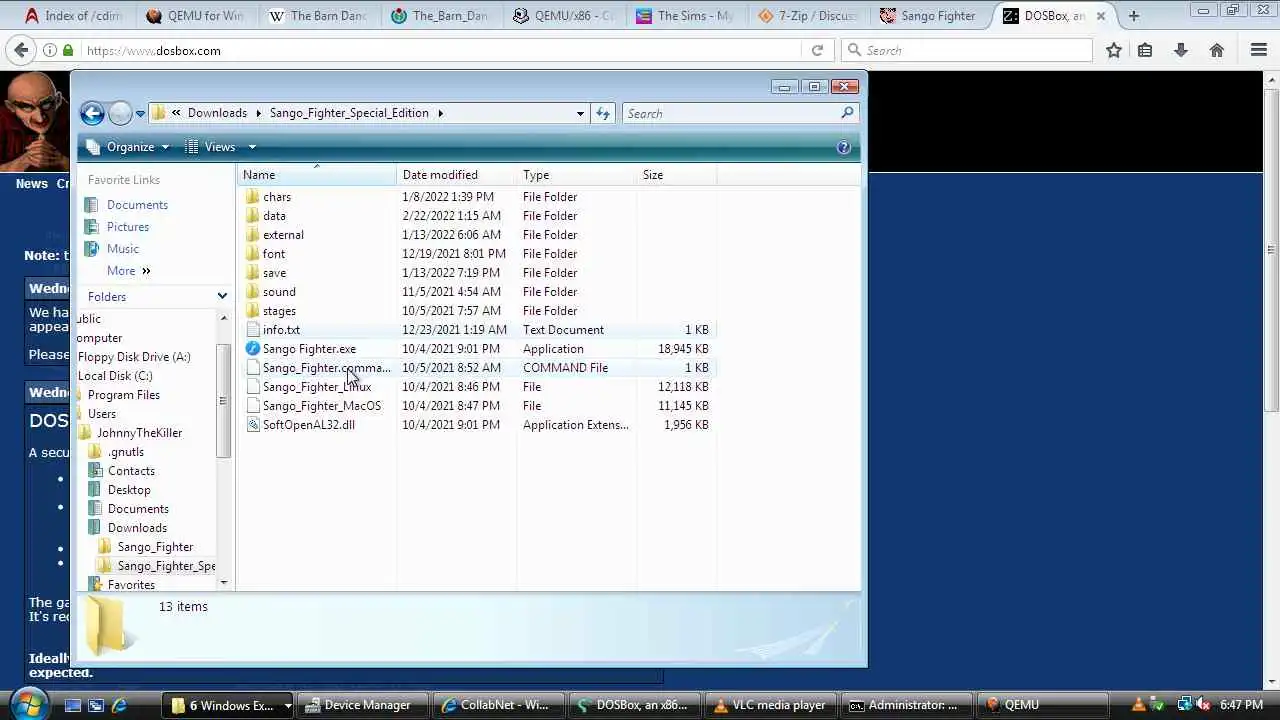1280x720 pixels.
Task: Click the browser bookmark star icon
Action: click(1113, 50)
